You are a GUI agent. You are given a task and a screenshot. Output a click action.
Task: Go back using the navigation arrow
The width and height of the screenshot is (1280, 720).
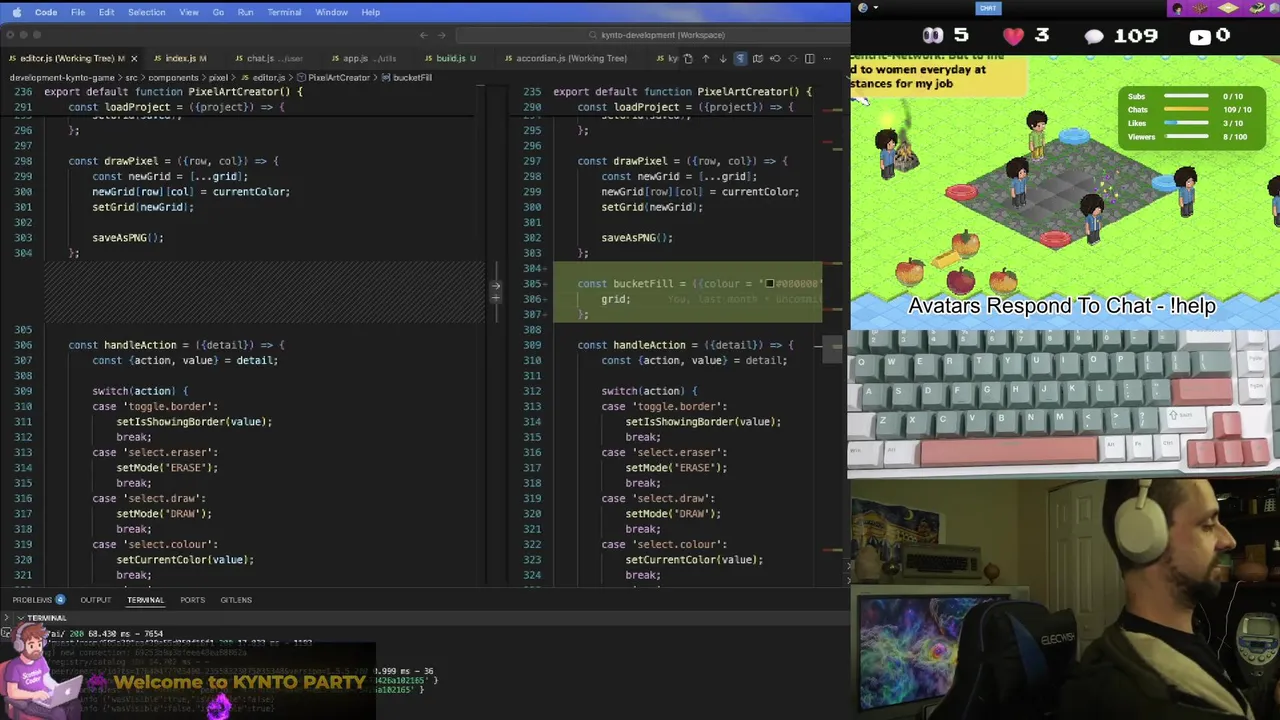(423, 35)
